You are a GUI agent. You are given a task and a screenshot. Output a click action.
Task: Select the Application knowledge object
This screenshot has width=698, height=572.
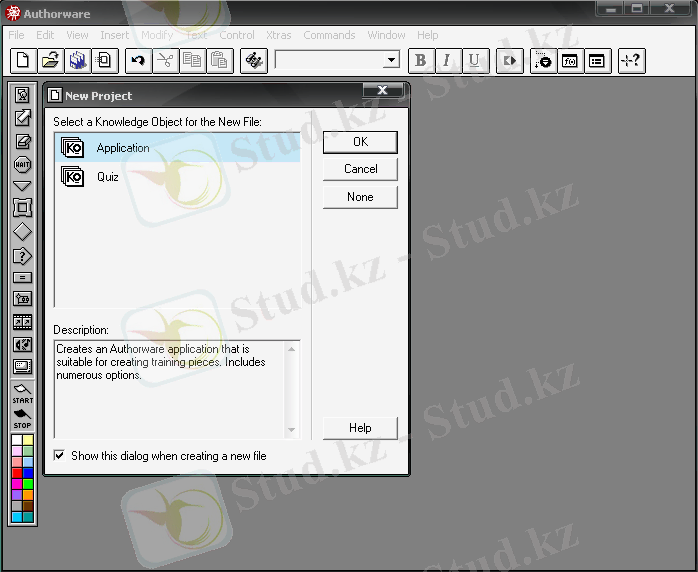pyautogui.click(x=178, y=148)
